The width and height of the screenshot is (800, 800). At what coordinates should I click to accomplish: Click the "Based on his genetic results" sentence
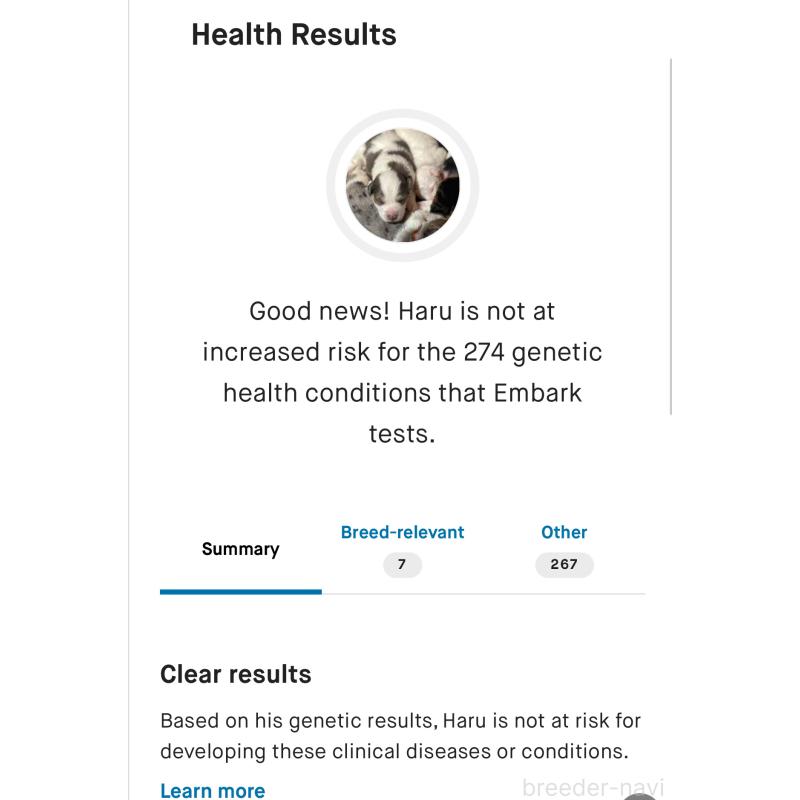point(400,720)
